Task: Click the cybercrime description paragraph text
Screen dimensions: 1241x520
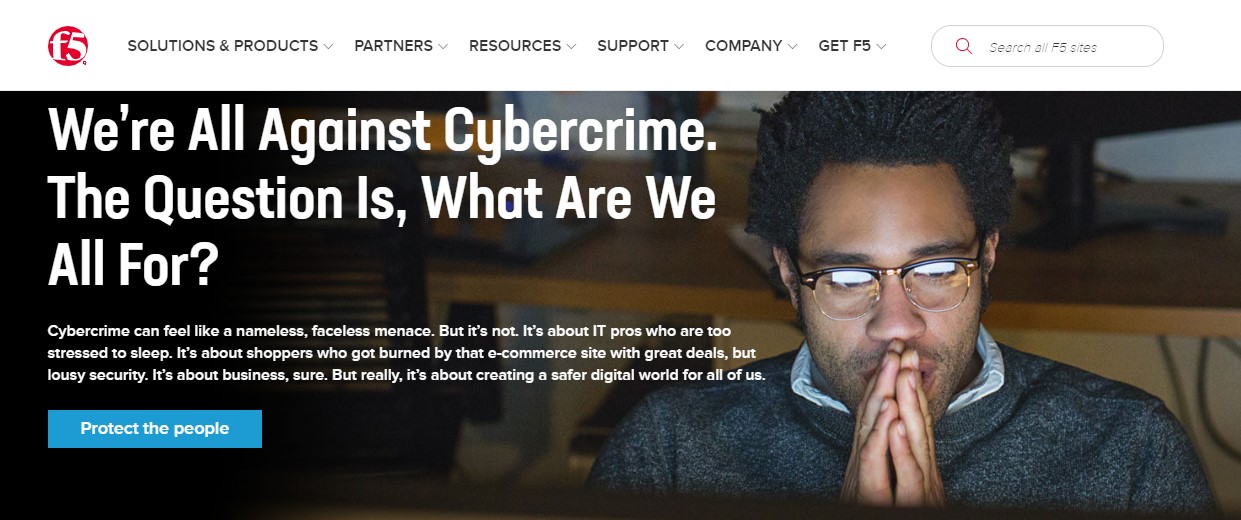Action: 407,352
